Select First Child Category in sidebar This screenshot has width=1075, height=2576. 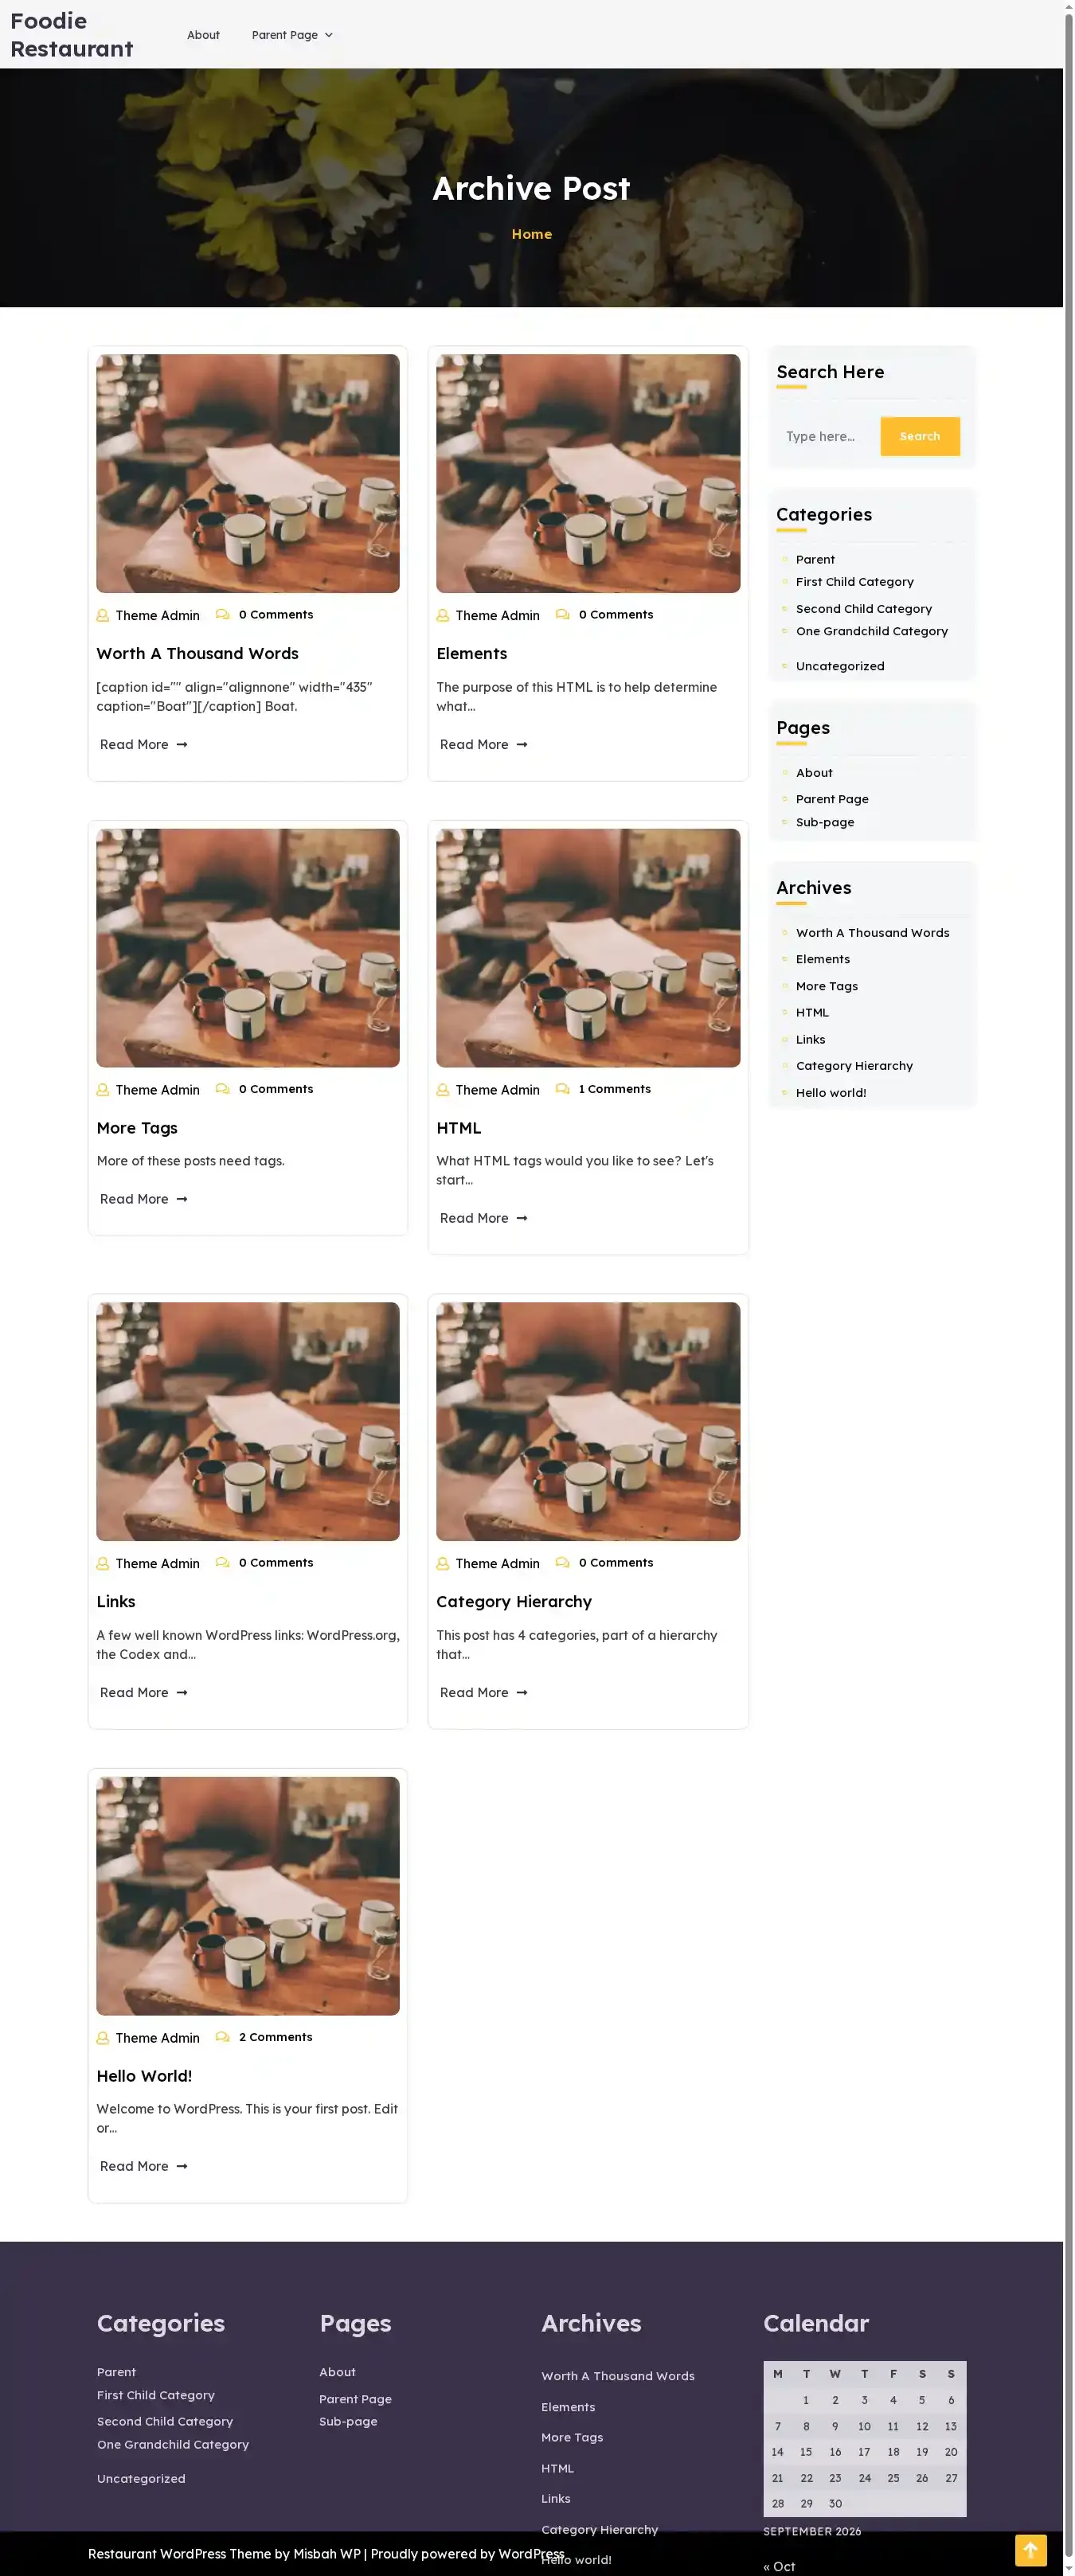854,581
